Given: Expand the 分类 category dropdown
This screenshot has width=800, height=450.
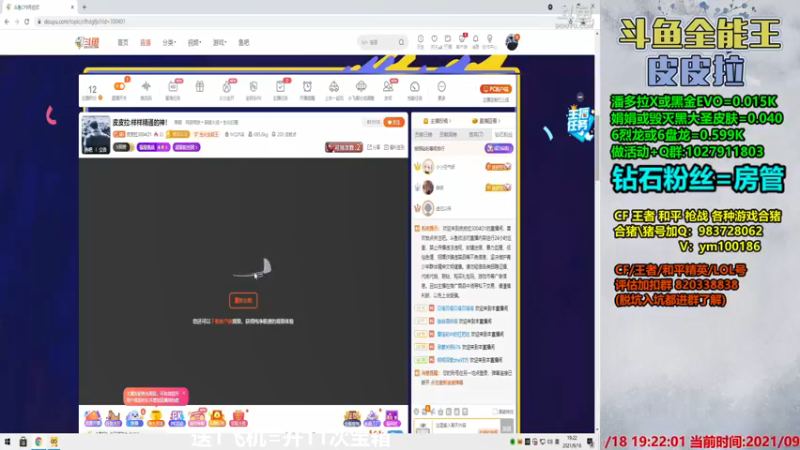Looking at the screenshot, I should [x=169, y=43].
